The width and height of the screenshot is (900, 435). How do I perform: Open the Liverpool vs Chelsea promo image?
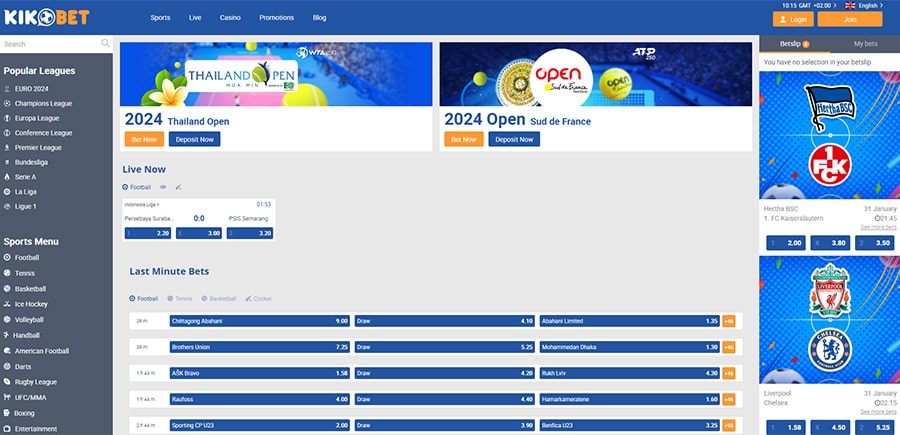pyautogui.click(x=829, y=320)
